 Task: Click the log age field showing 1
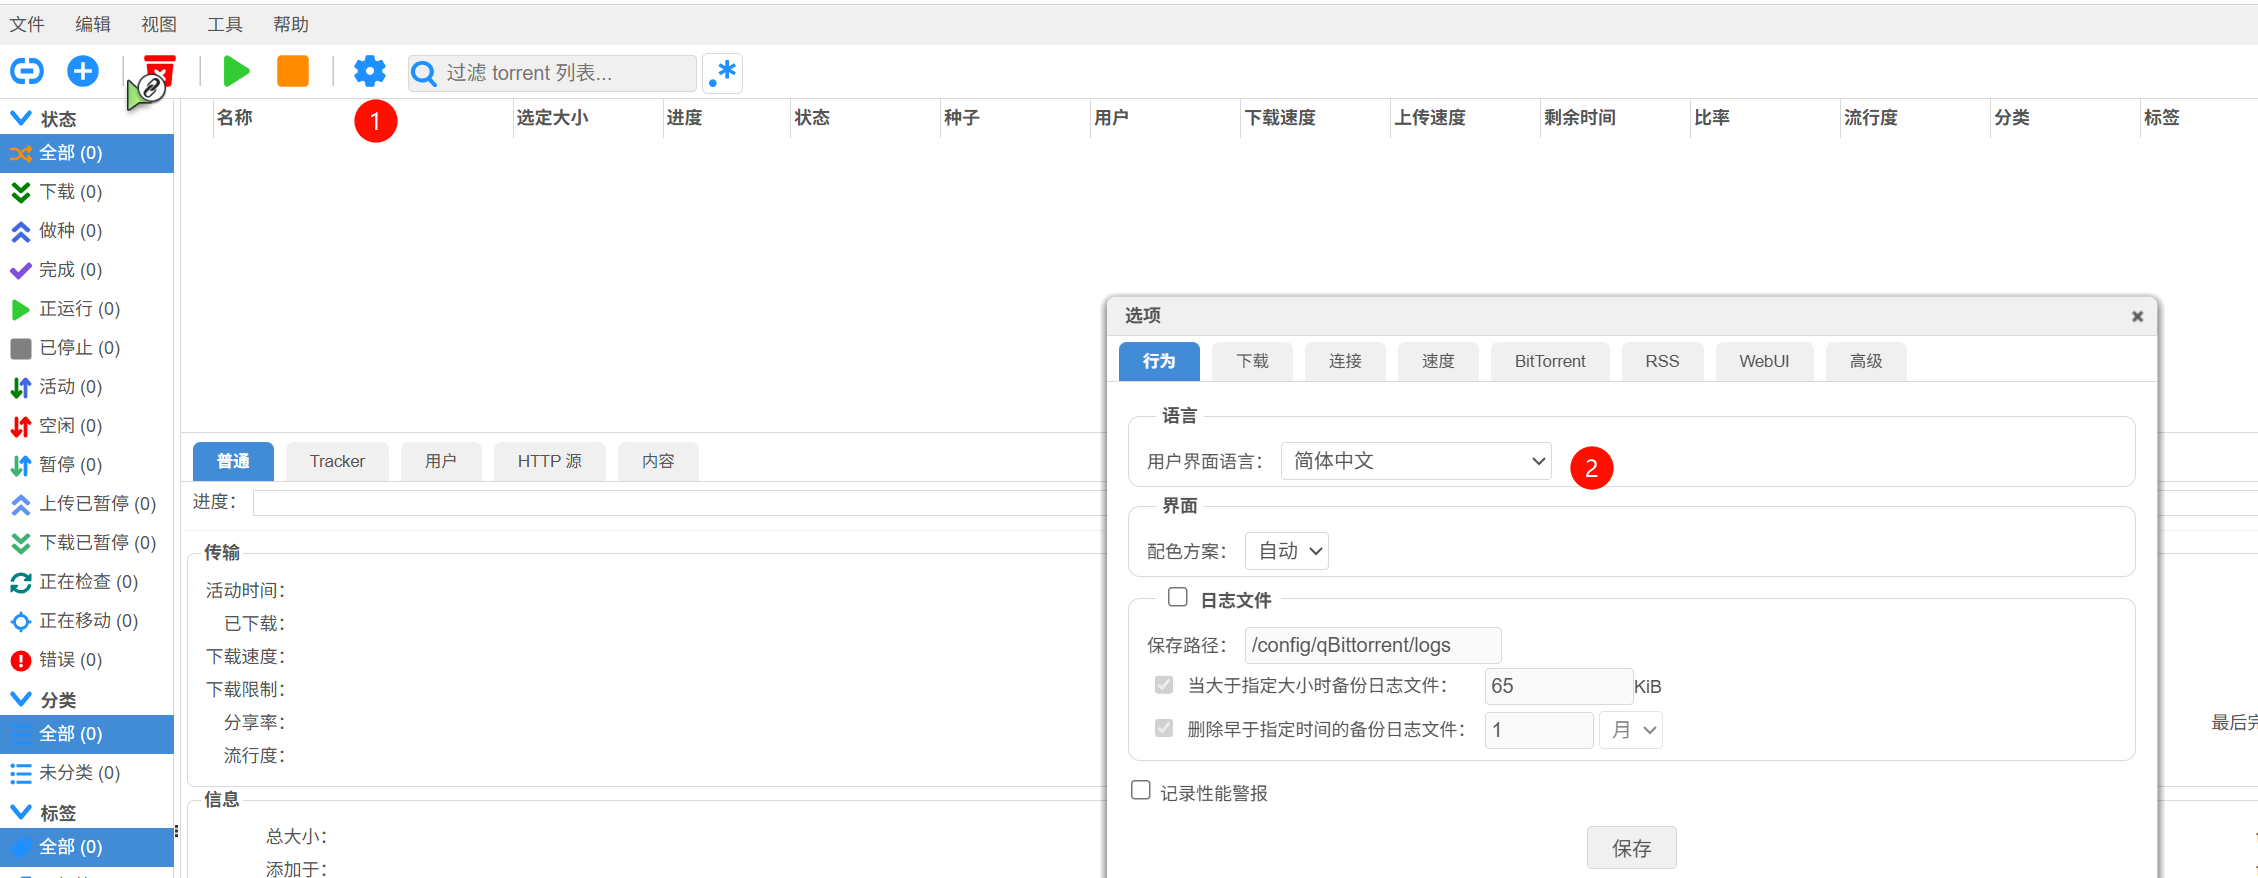1539,730
